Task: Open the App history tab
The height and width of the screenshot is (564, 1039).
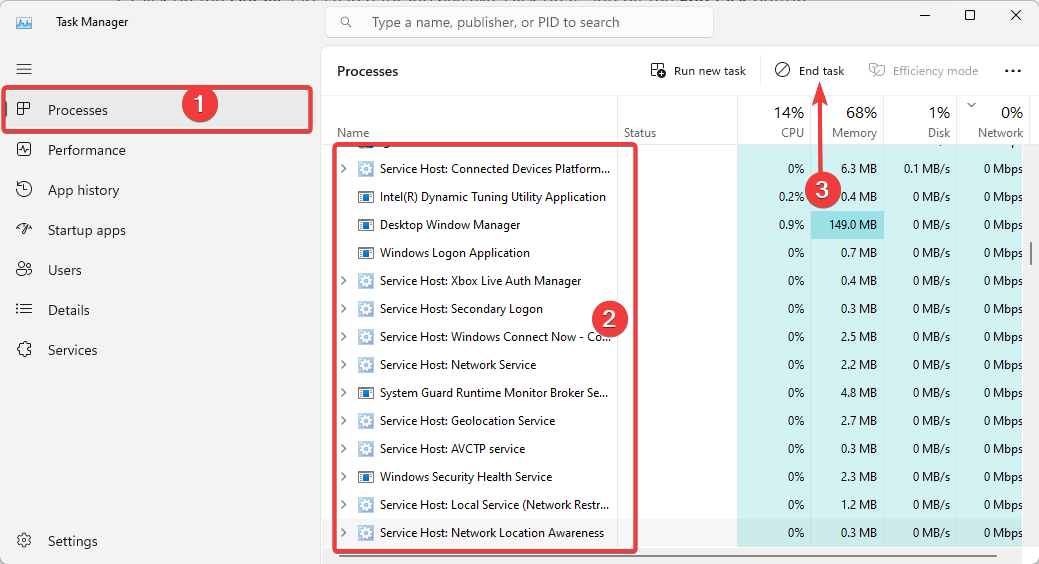Action: tap(83, 190)
